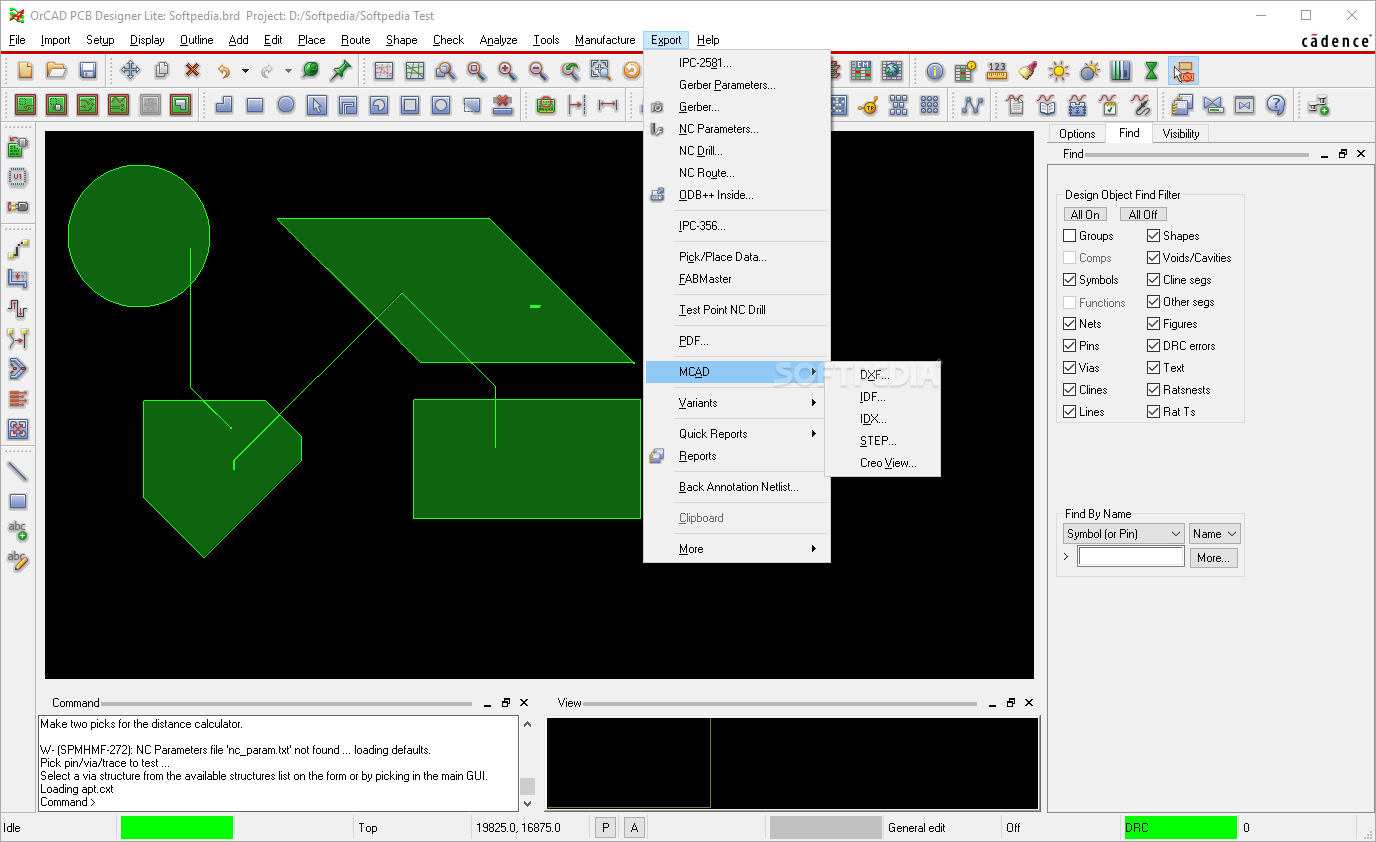Click the Copy toolbar icon
Screen dimensions: 1376x842
click(161, 70)
